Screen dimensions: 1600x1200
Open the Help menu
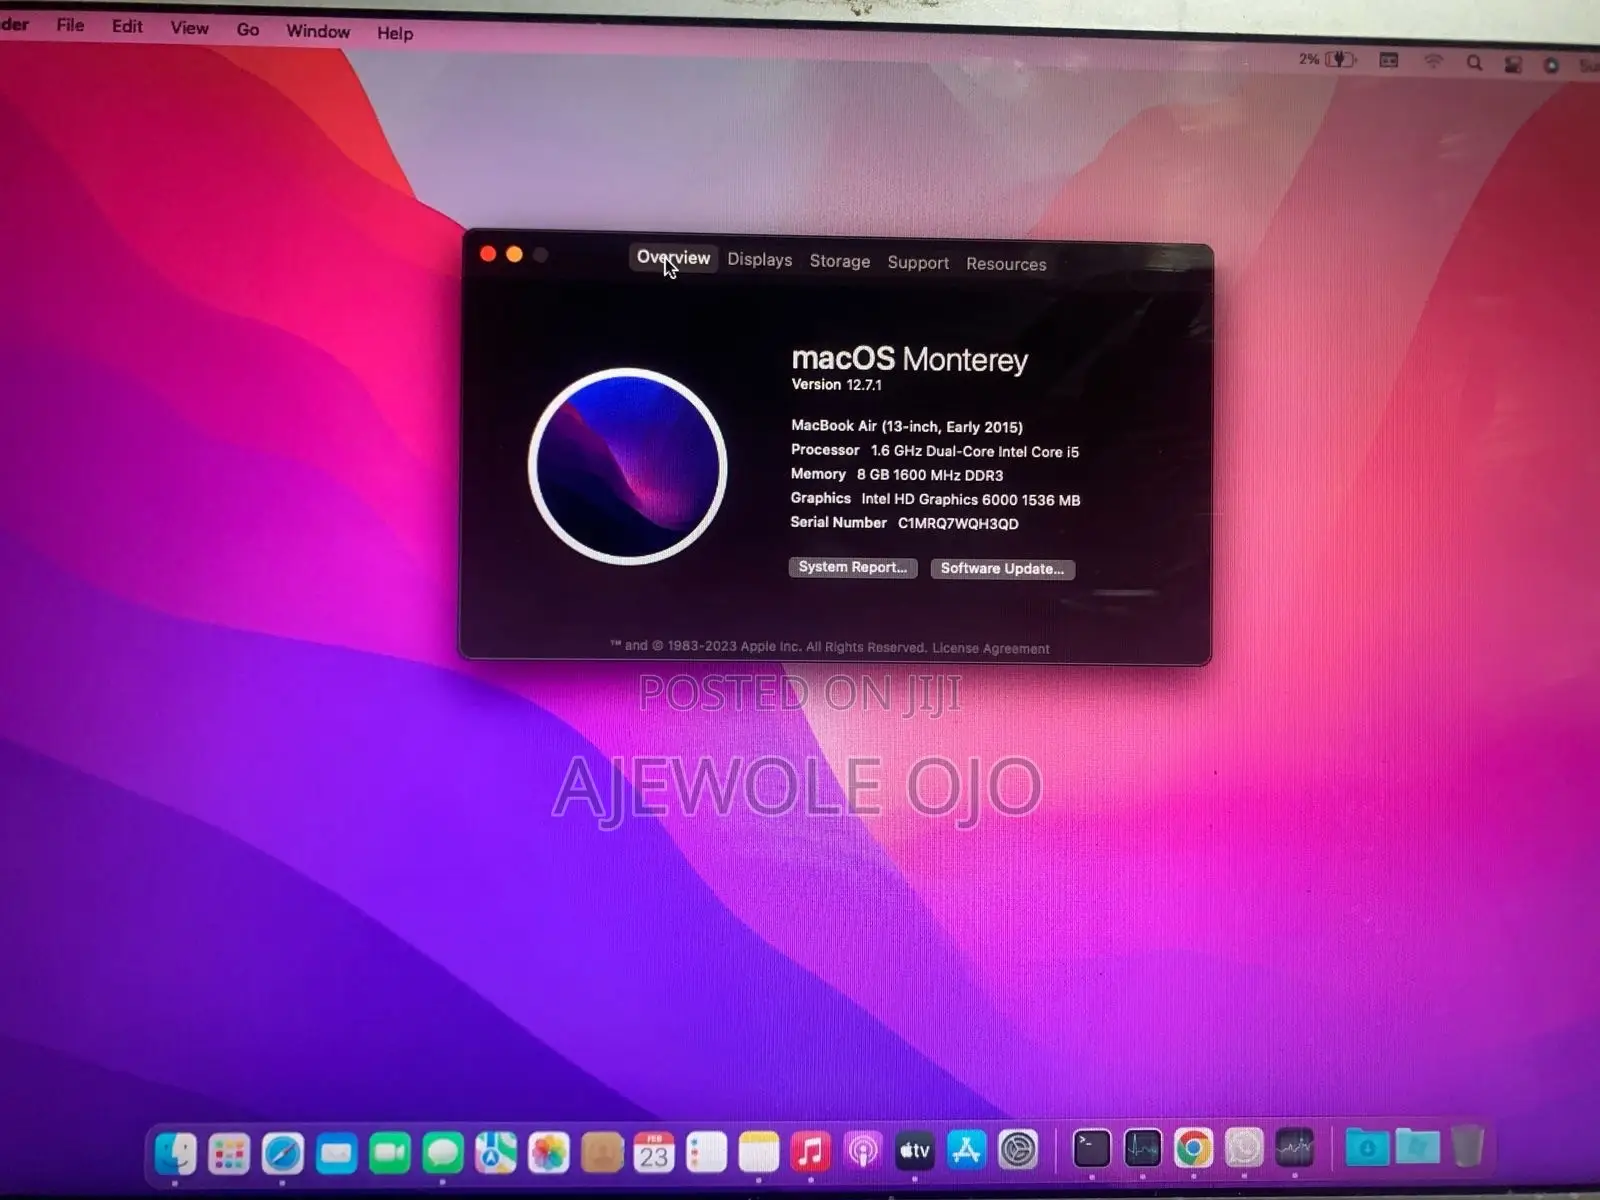395,33
